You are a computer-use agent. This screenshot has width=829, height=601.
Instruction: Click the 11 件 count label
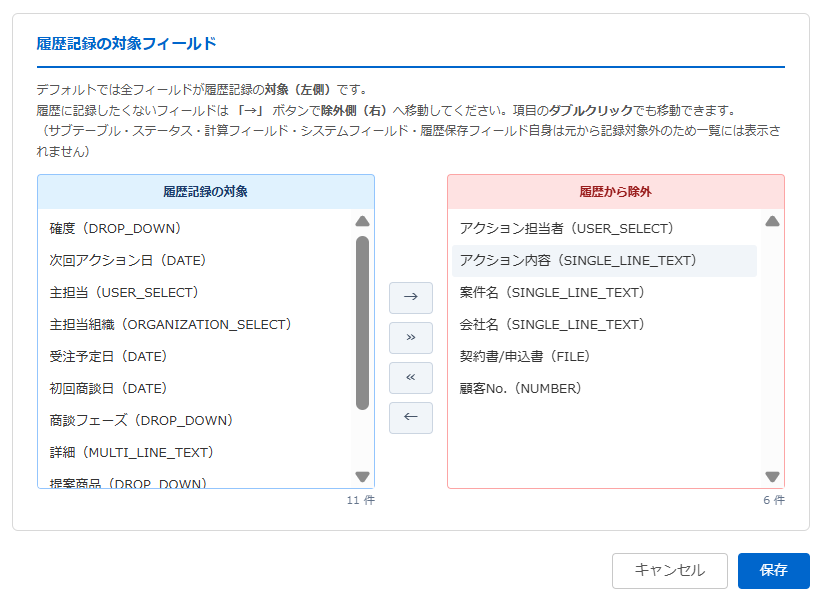361,500
